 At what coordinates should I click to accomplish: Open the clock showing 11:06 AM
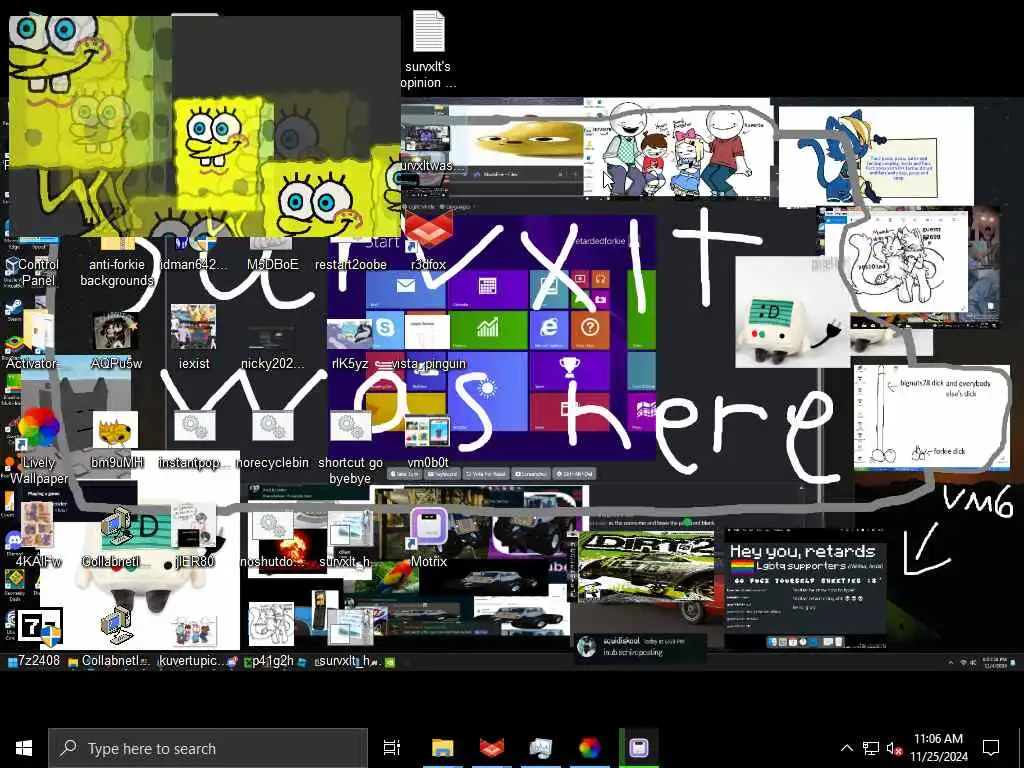coord(938,748)
